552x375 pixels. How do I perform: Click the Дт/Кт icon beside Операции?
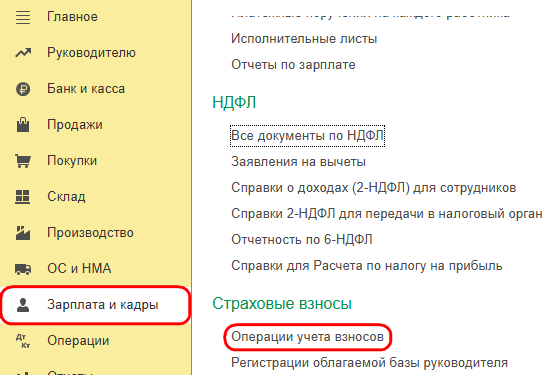23,341
